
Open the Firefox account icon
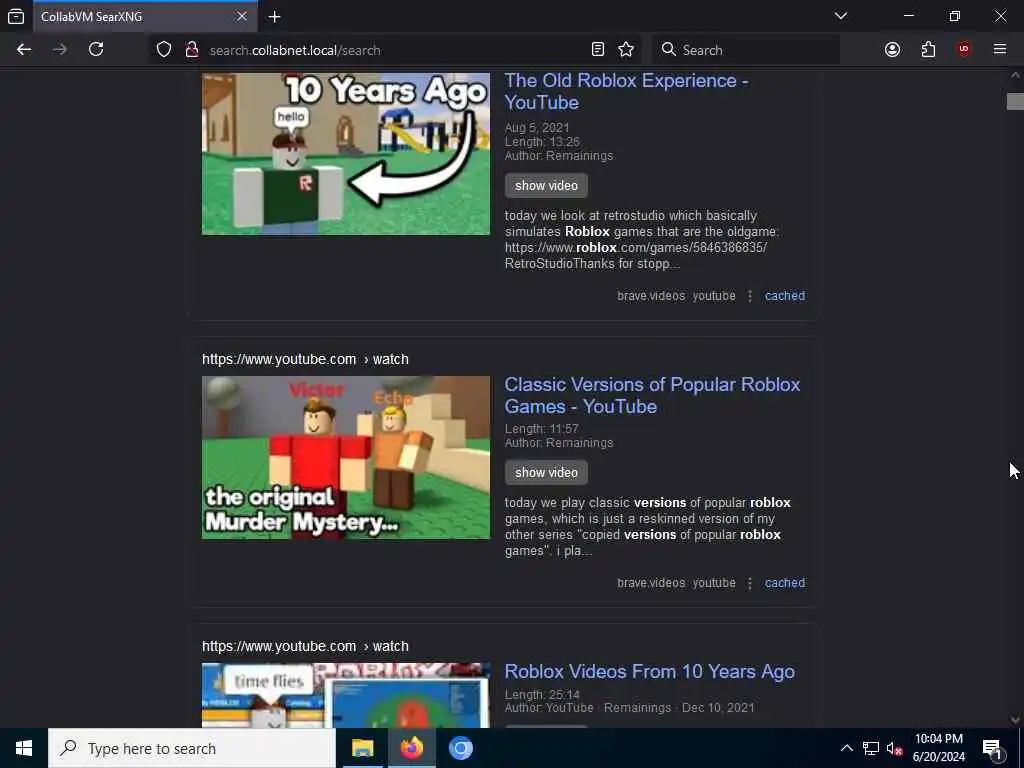(892, 50)
